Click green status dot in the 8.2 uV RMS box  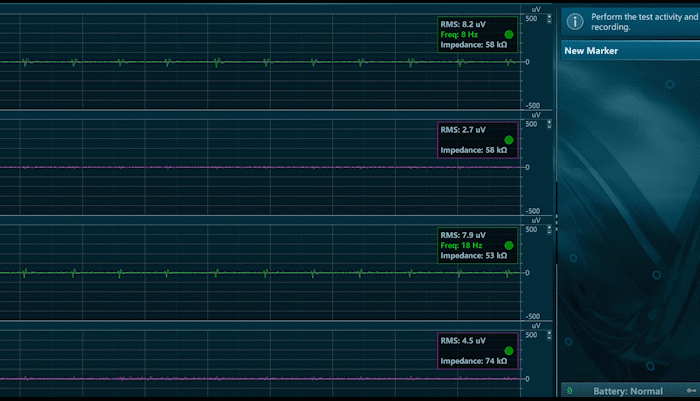[508, 34]
